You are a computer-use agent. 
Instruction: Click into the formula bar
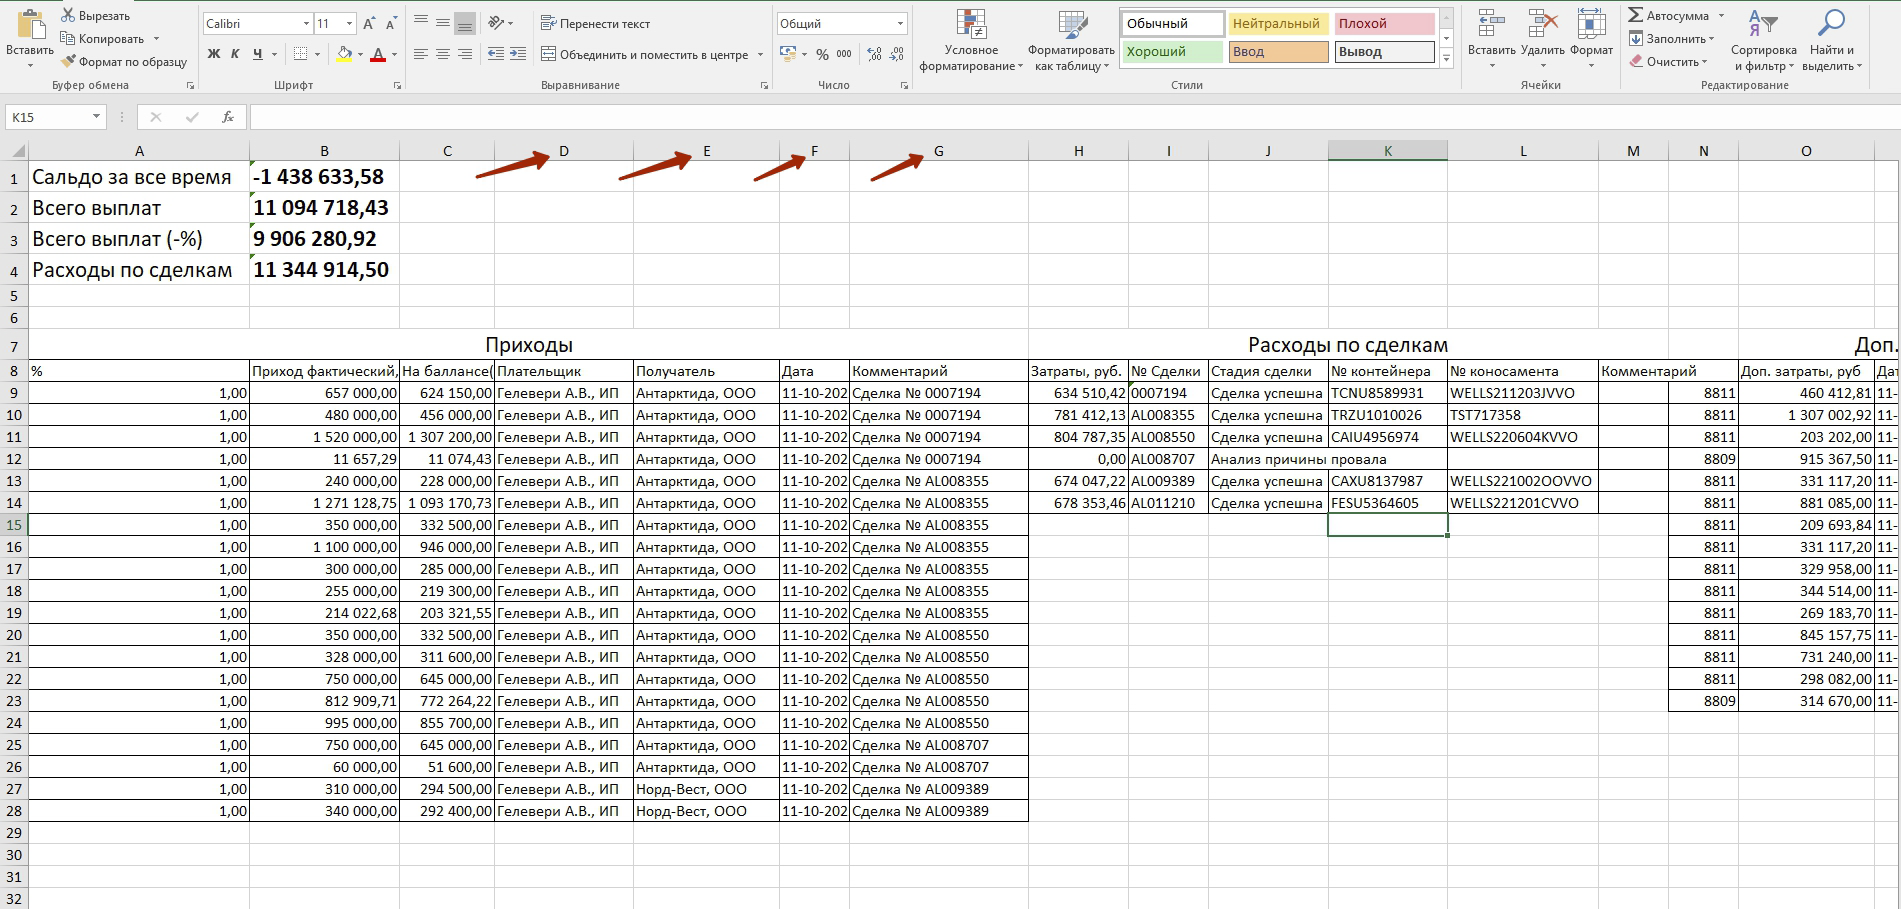click(x=1073, y=117)
